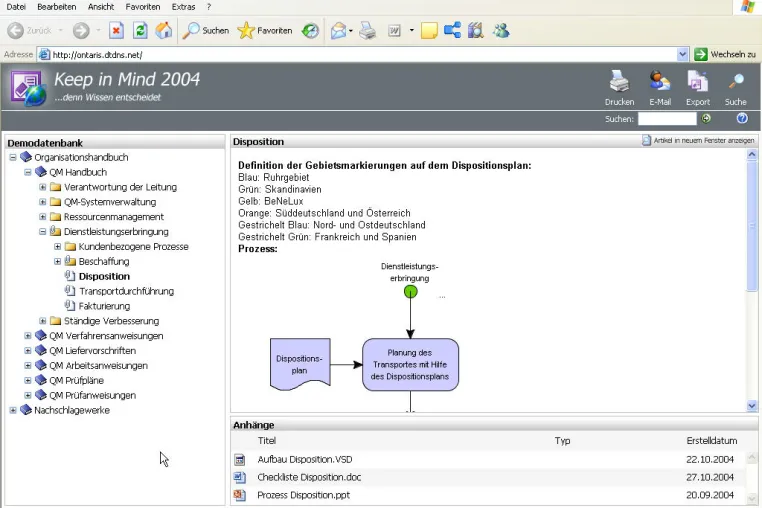
Task: Select the Transportdurchführung tree item
Action: coord(126,291)
